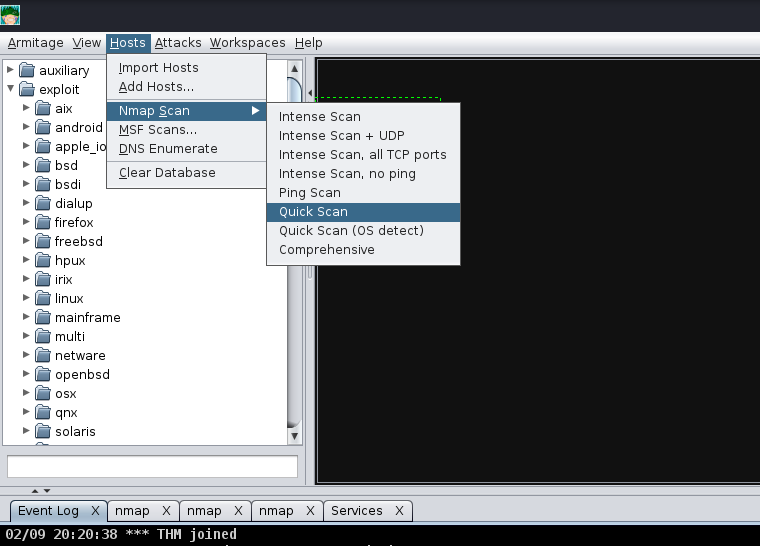
Task: Open the Attacks menu
Action: [178, 43]
